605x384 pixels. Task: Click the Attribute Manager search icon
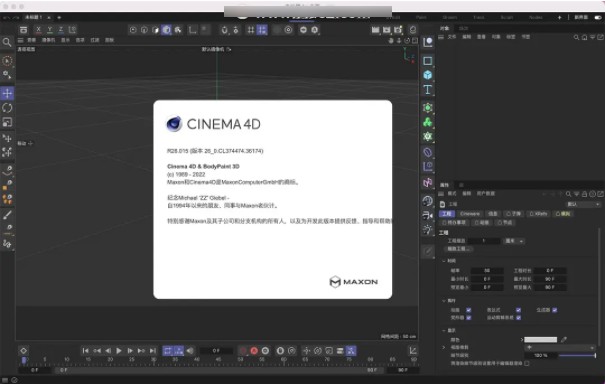click(x=568, y=194)
